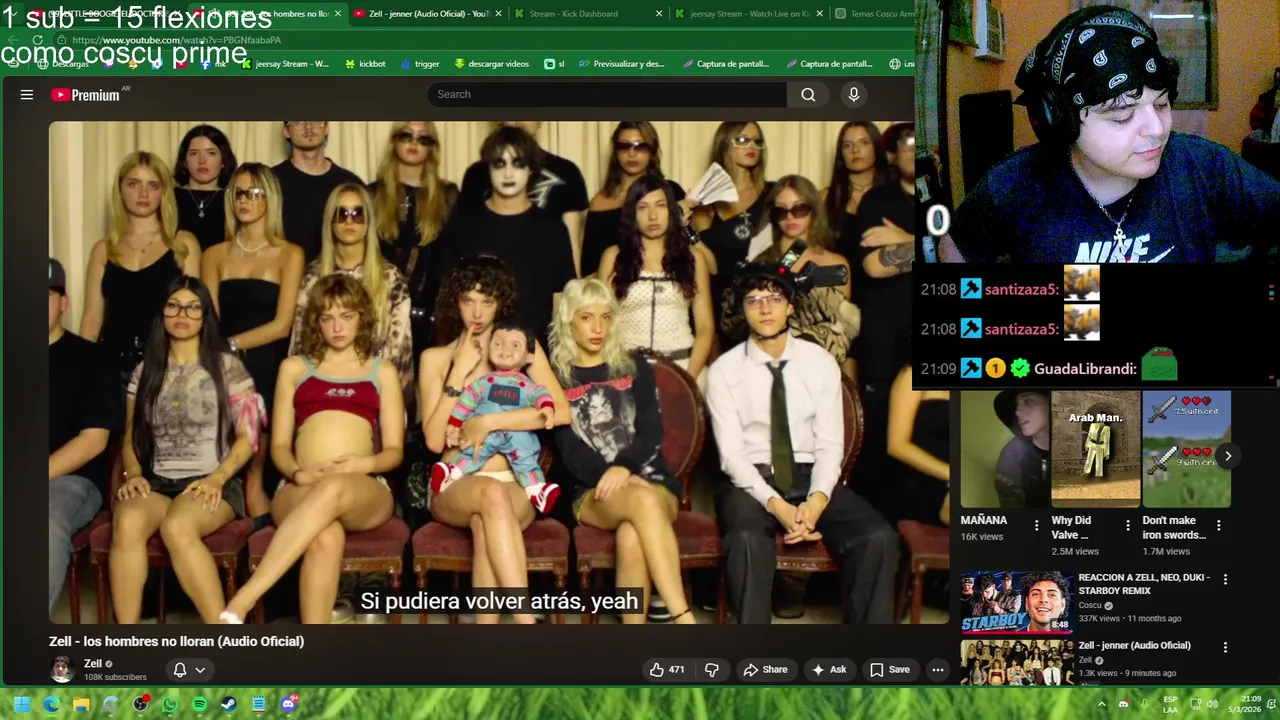Open the Ask AI button
Viewport: 1280px width, 720px height.
point(829,670)
